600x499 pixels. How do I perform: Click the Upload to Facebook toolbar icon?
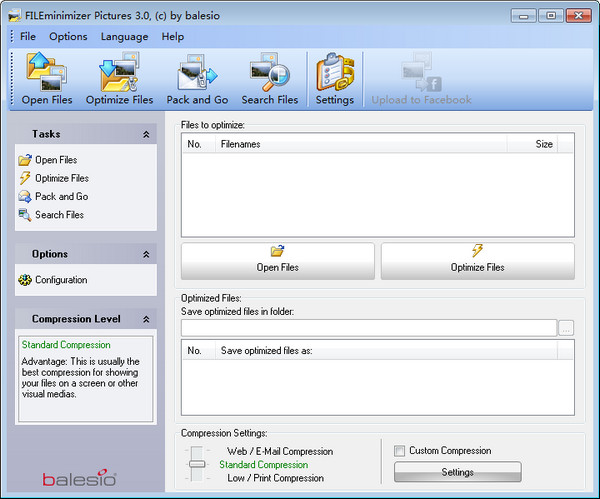(x=421, y=79)
